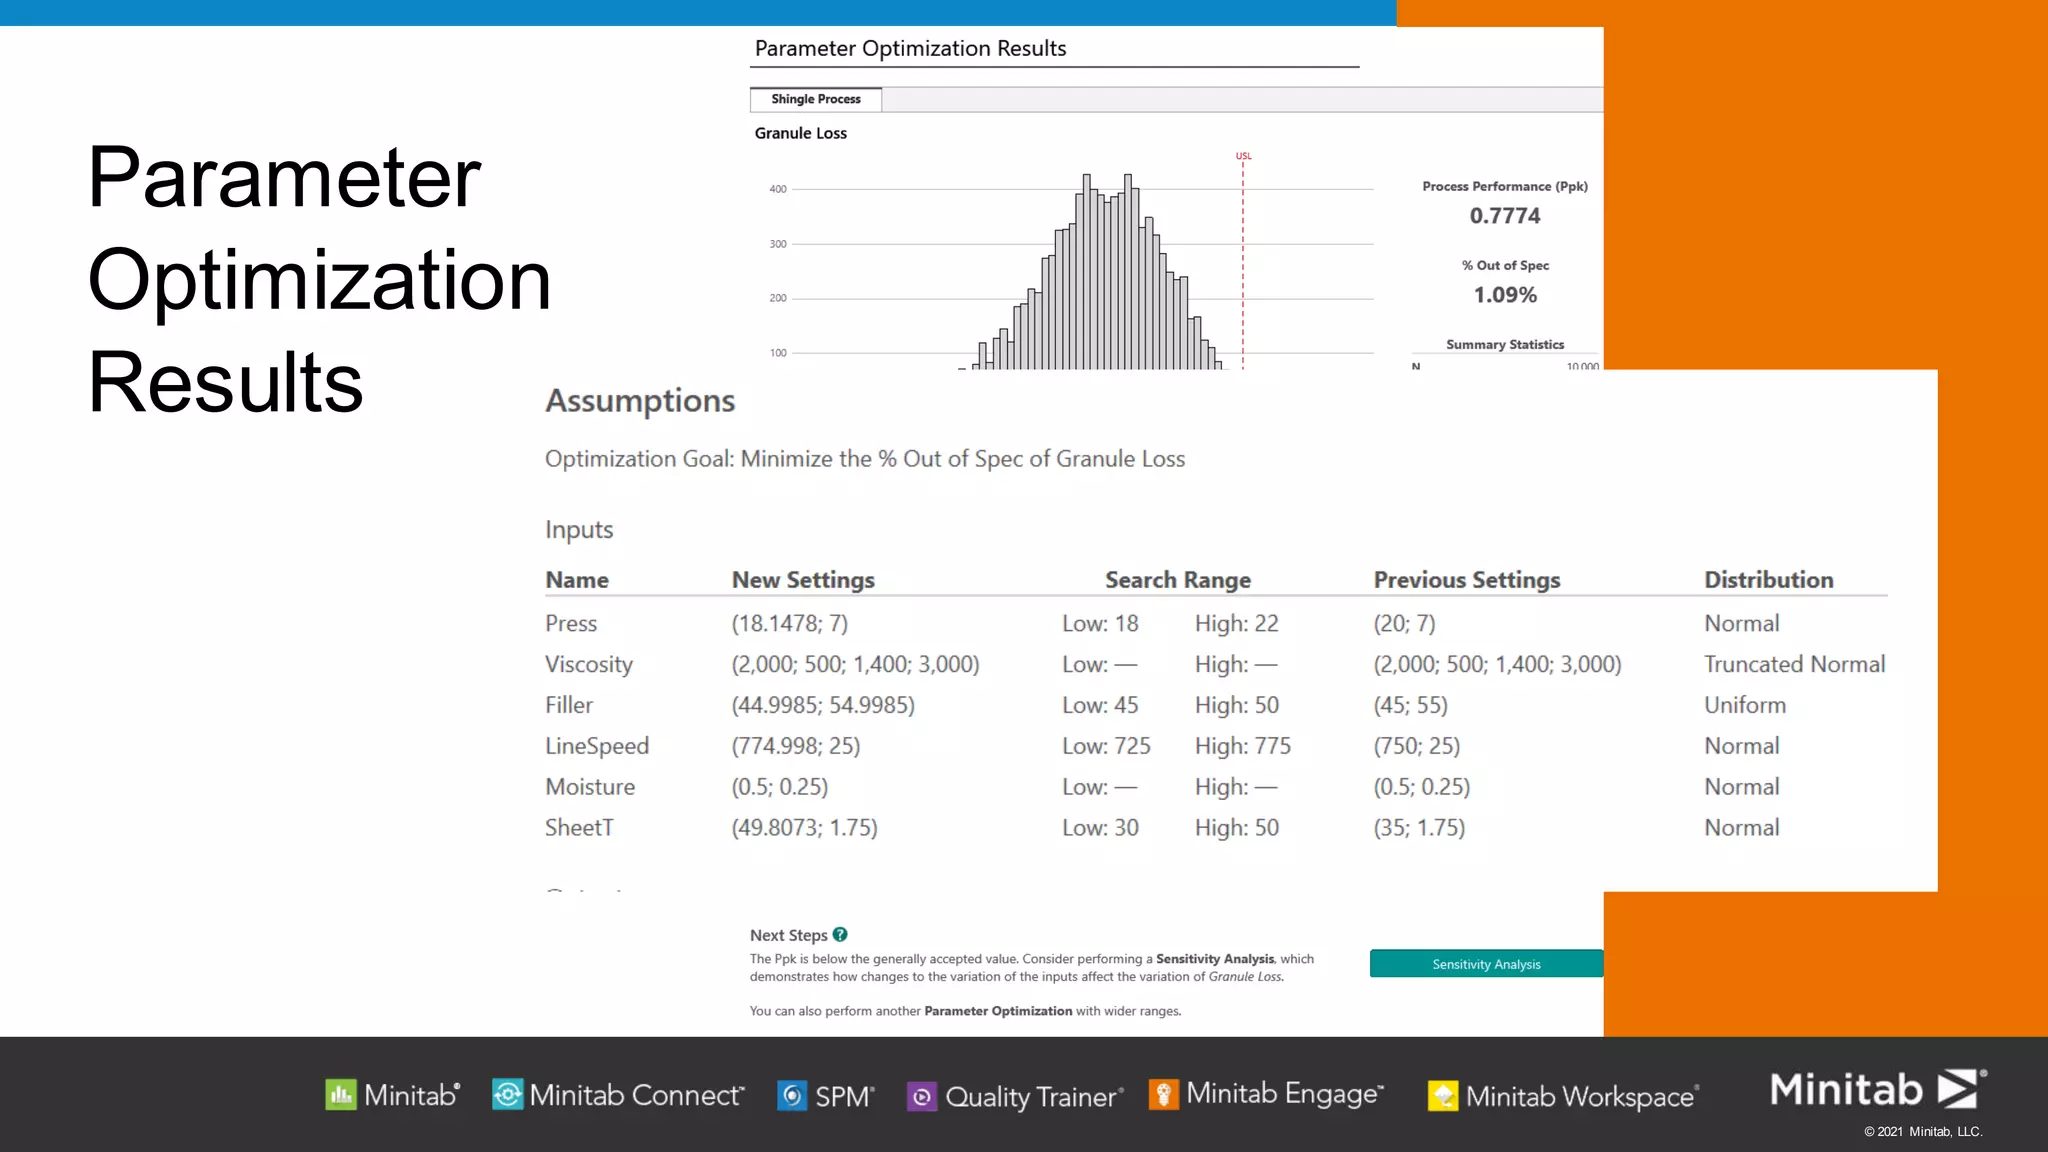Click the Quality Trainer icon

(x=921, y=1097)
